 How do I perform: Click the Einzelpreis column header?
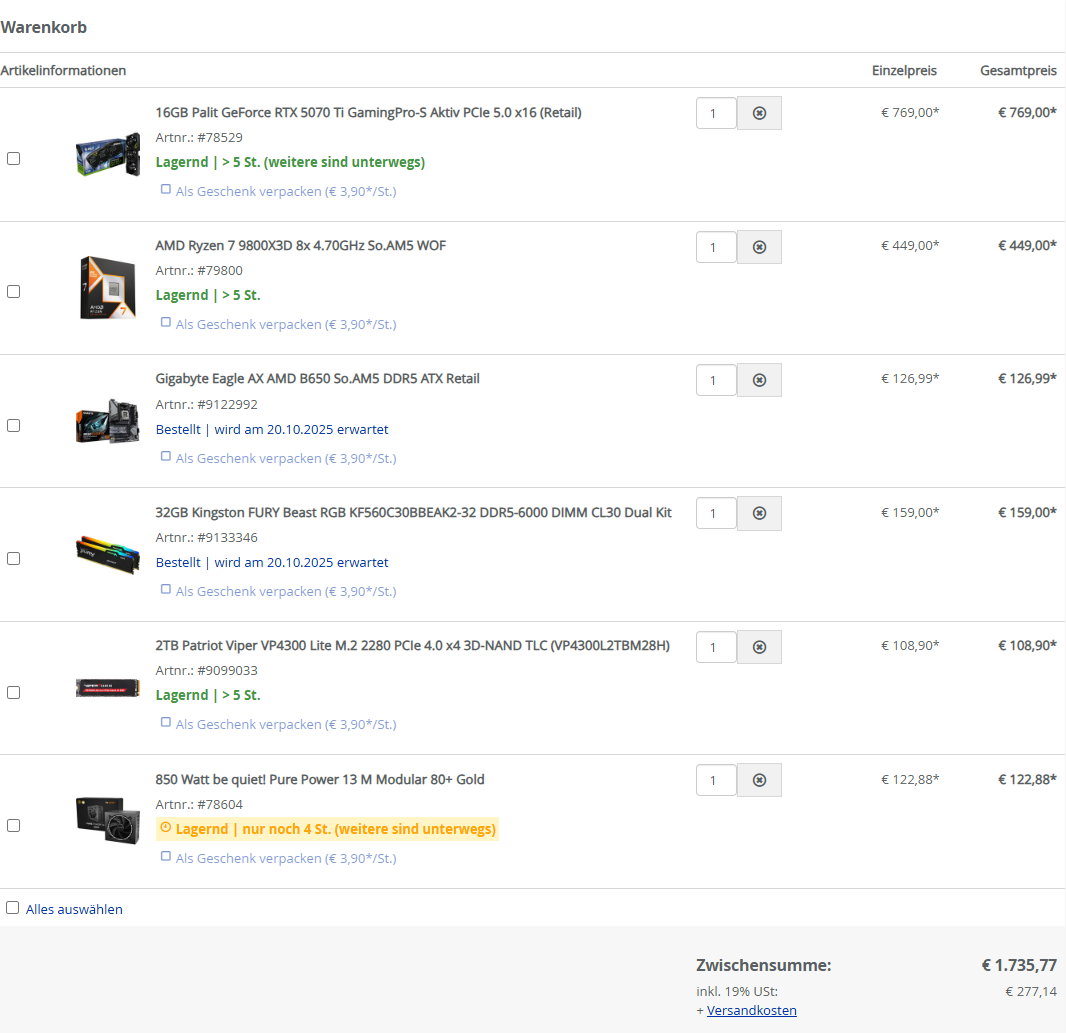tap(904, 71)
